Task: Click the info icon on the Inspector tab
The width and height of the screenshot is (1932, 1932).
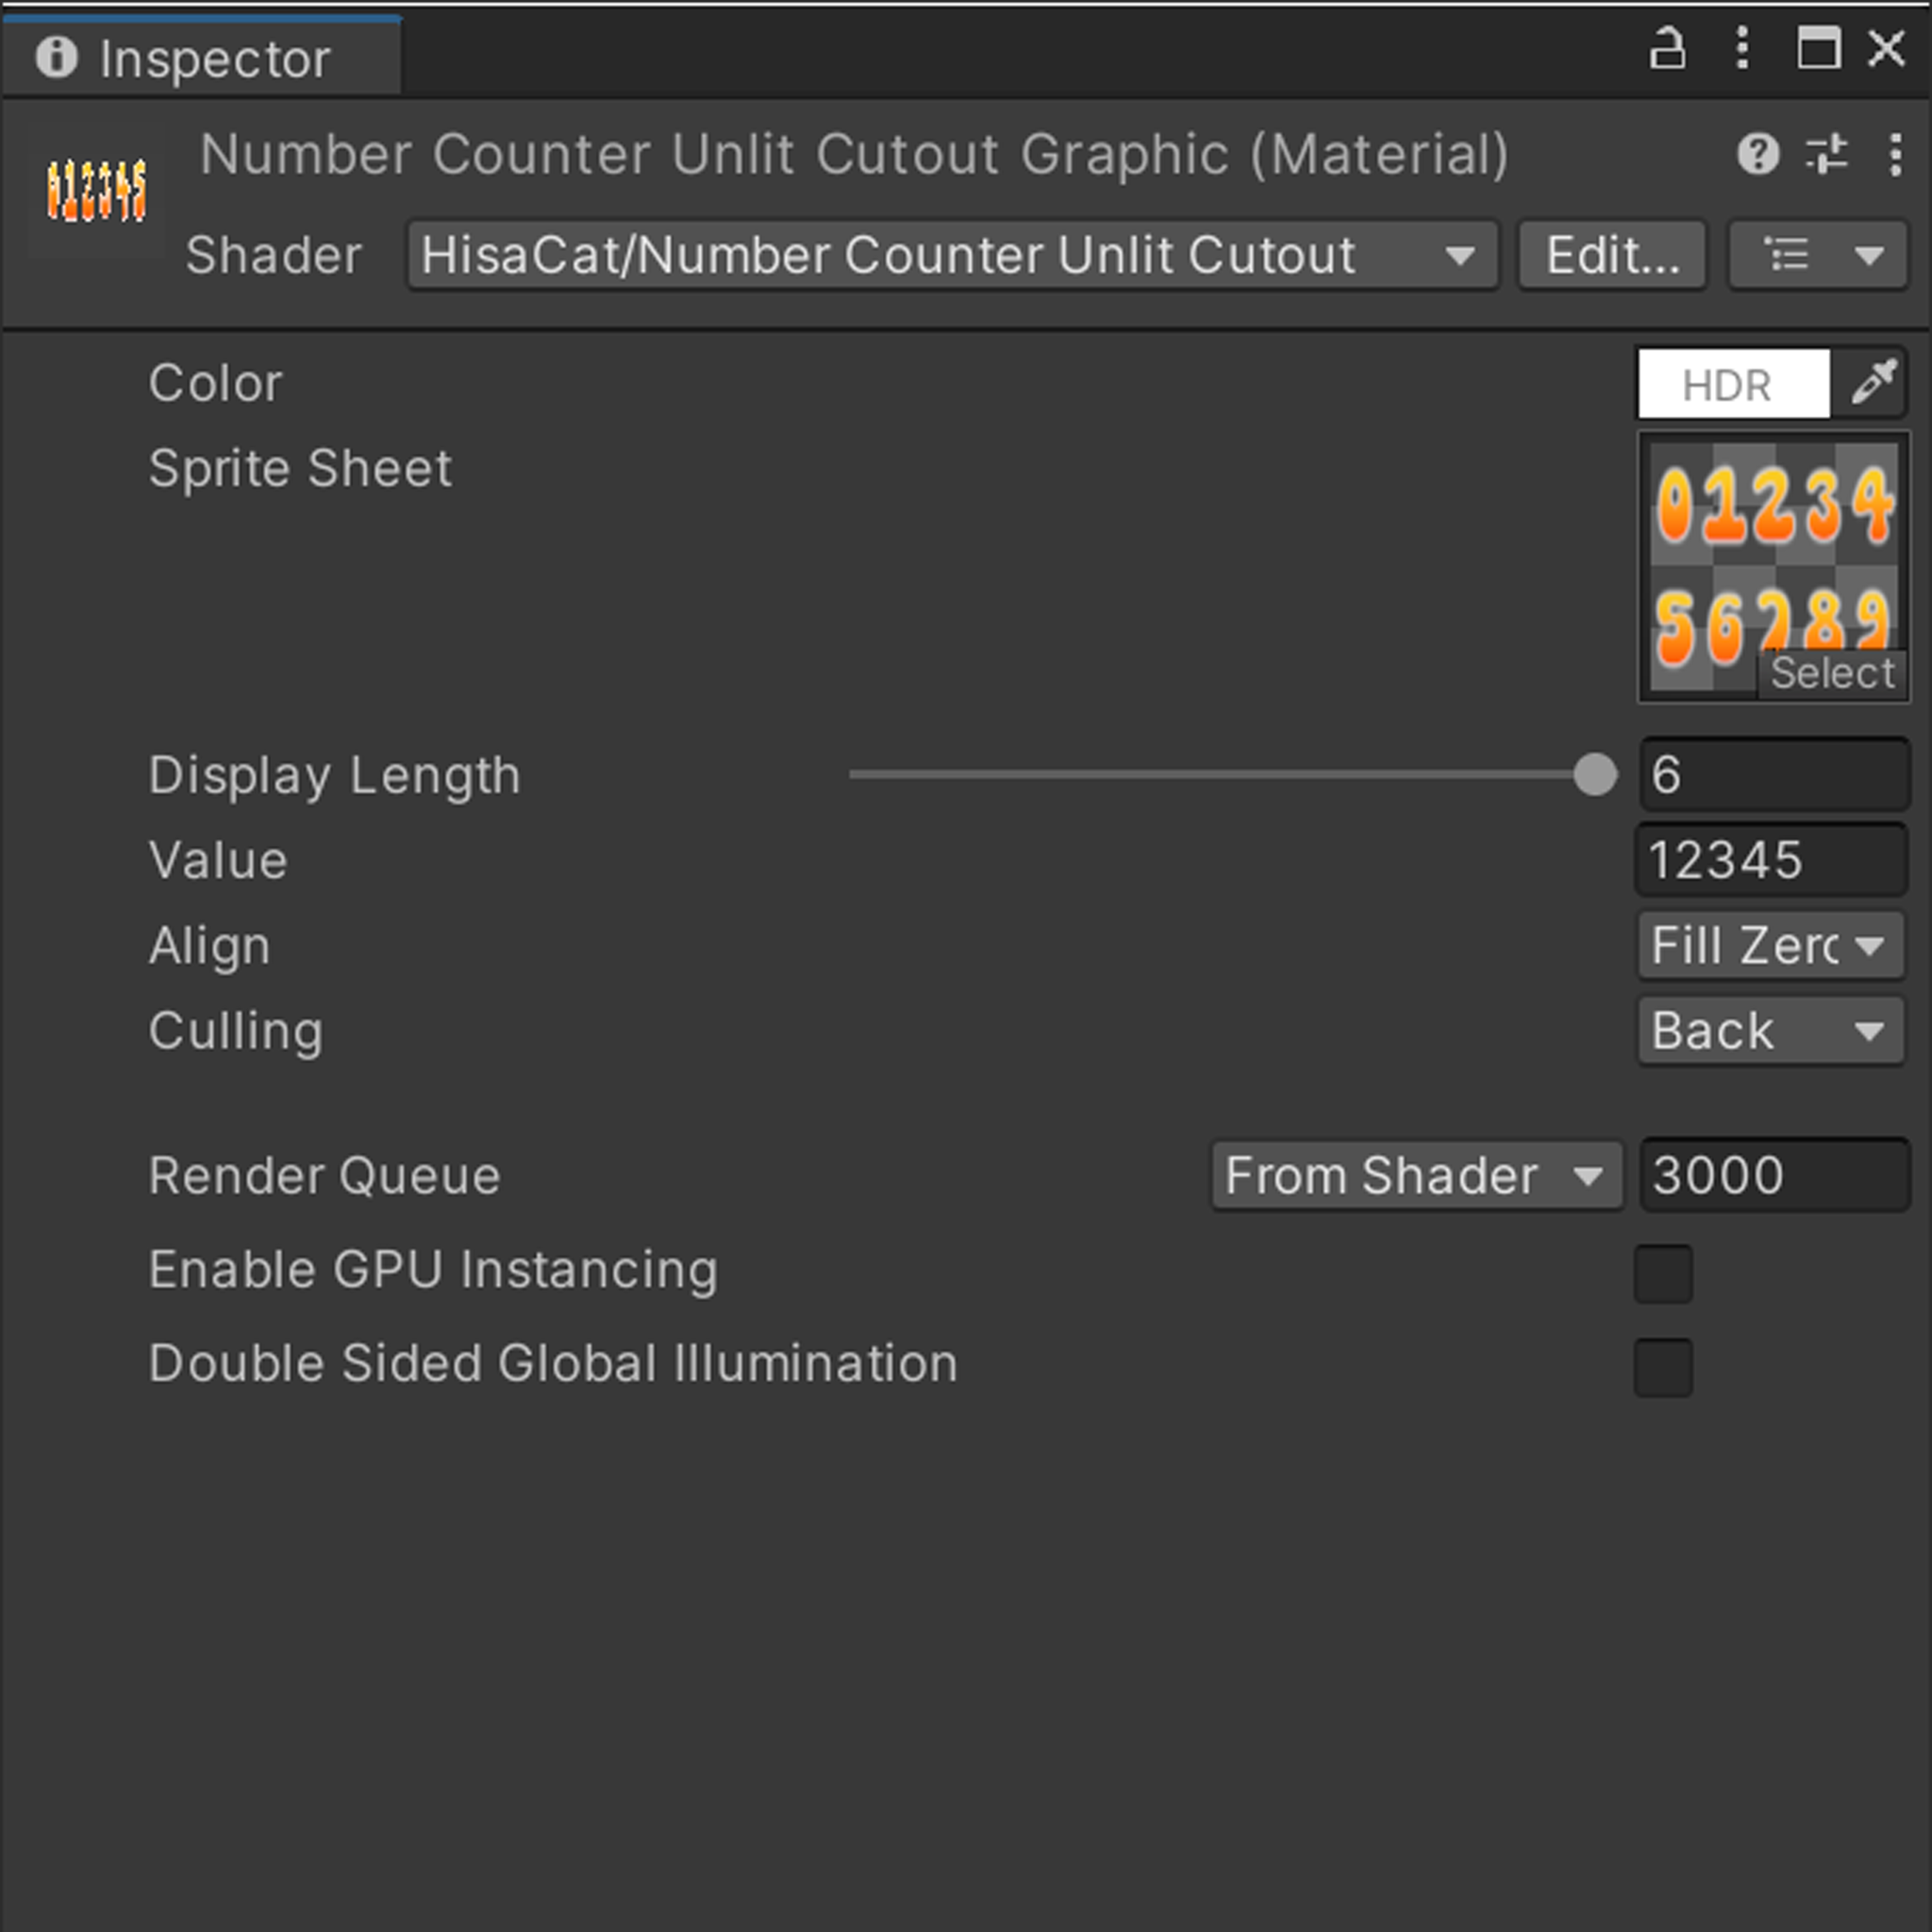Action: (x=57, y=57)
